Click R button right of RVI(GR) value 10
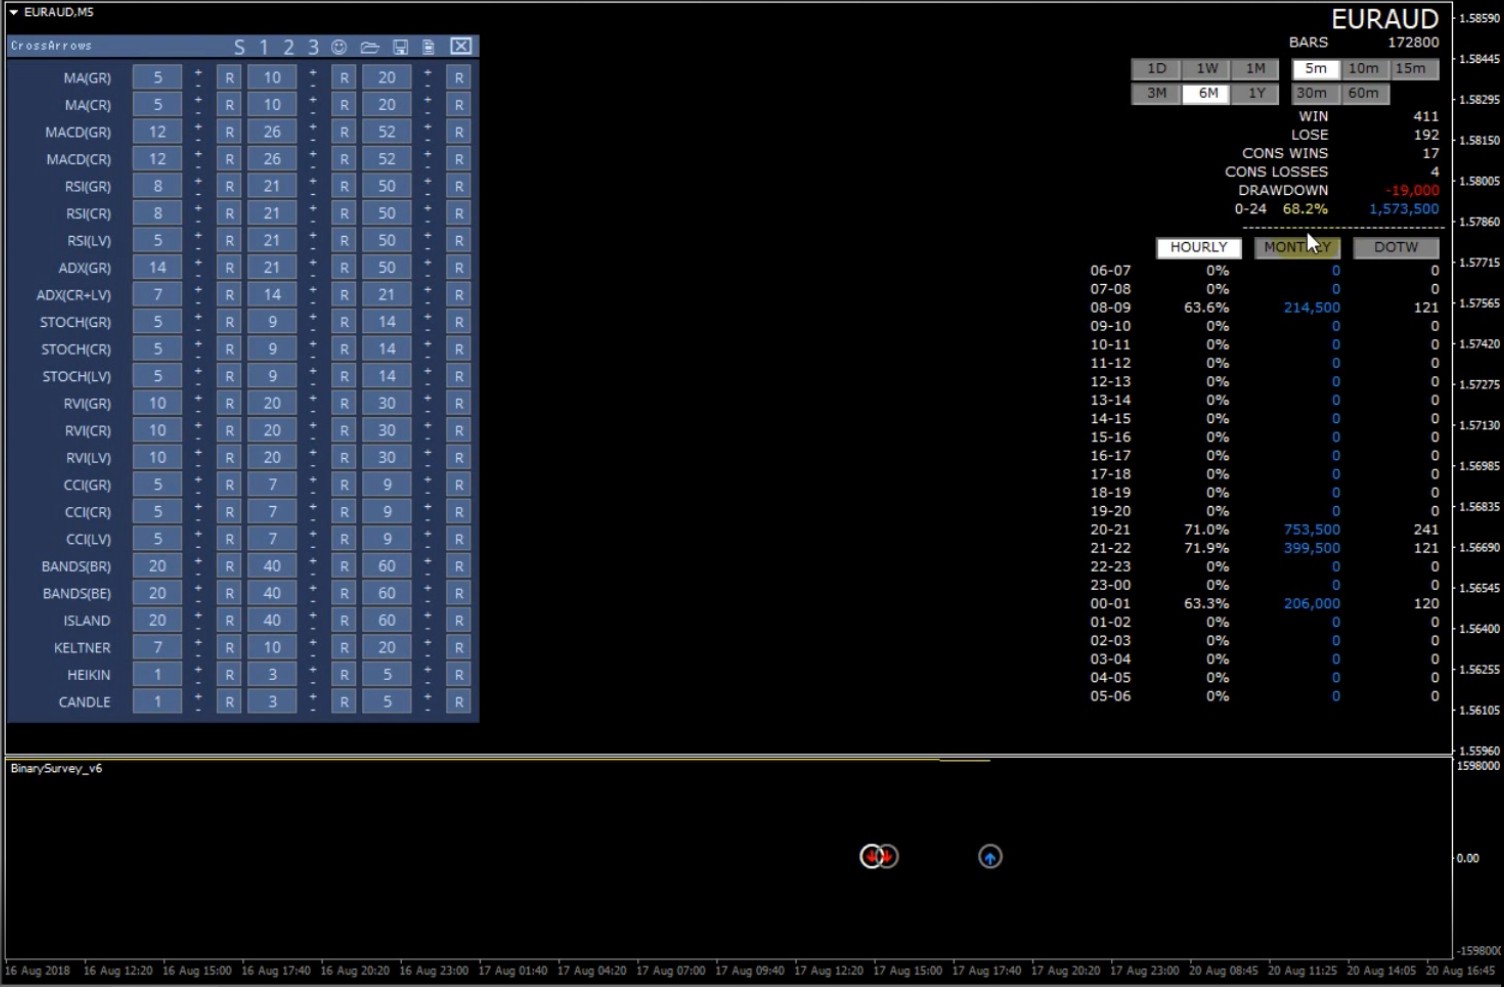The width and height of the screenshot is (1504, 987). 229,404
